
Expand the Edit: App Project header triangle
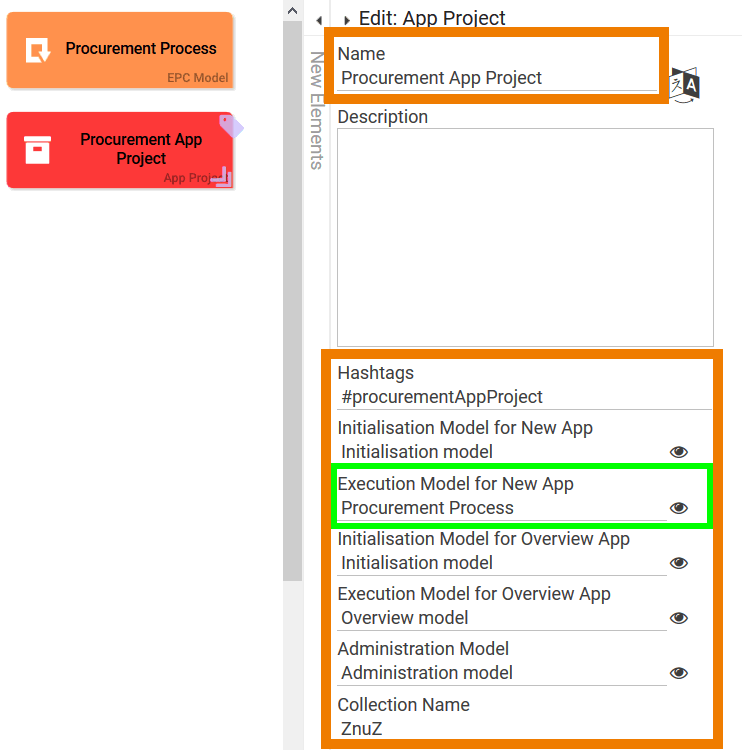(346, 20)
